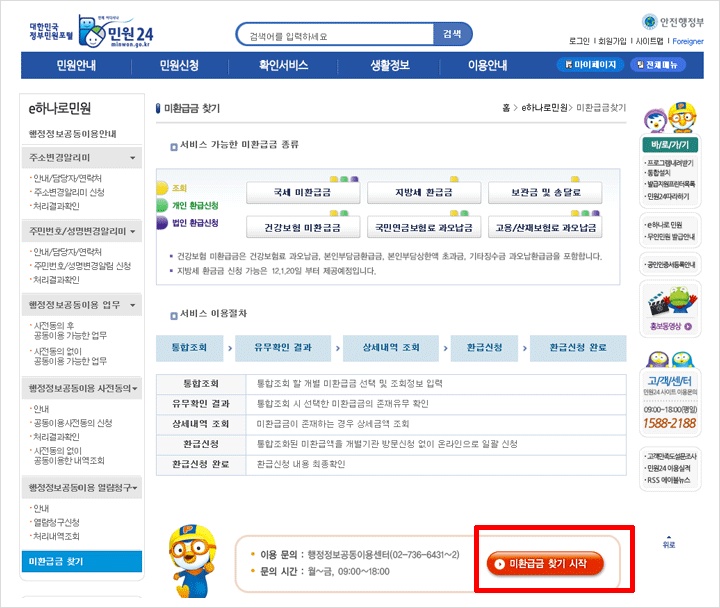Screen dimensions: 720x608
Task: Click the 고용/산재보험료 과오납금 button
Action: (545, 227)
